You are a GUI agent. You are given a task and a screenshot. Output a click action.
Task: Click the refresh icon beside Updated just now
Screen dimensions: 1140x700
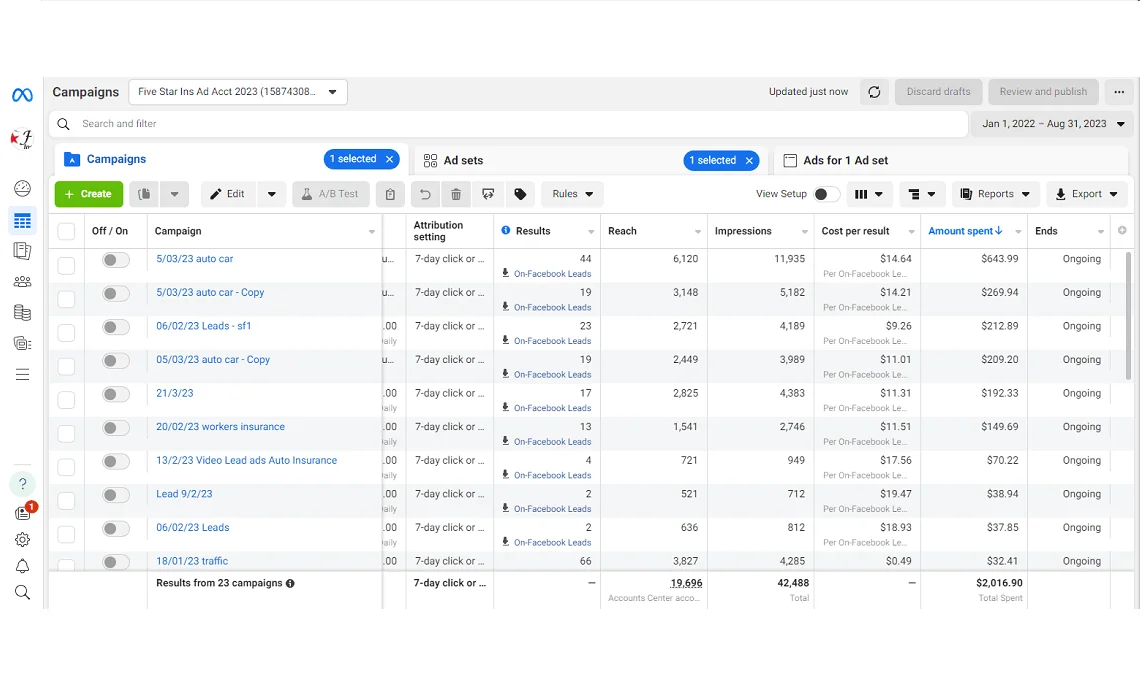[874, 92]
